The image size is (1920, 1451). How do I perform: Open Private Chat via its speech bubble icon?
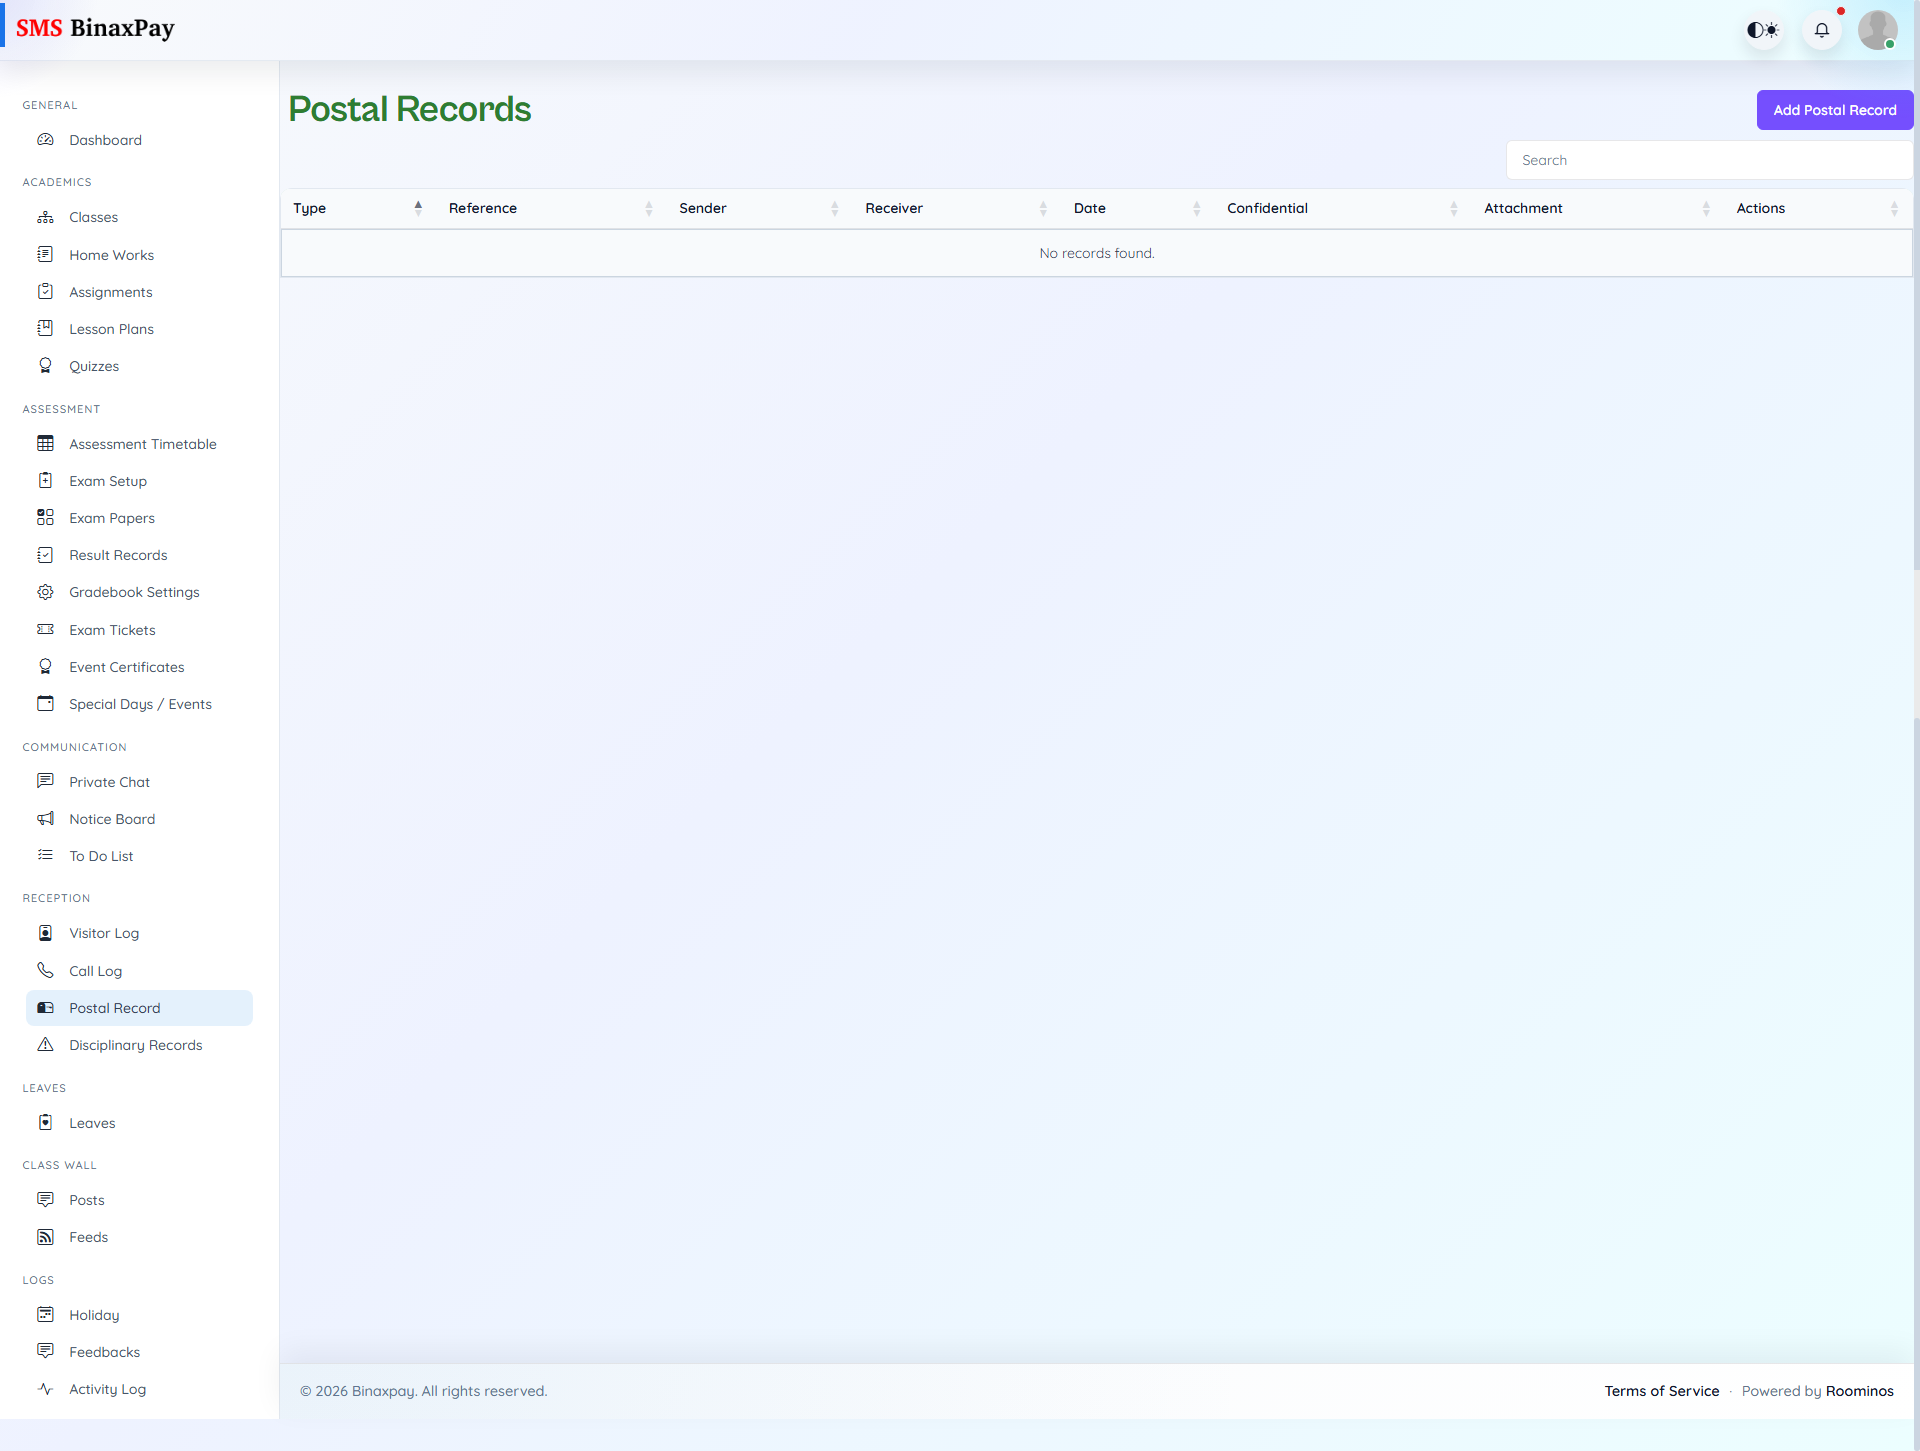point(46,781)
